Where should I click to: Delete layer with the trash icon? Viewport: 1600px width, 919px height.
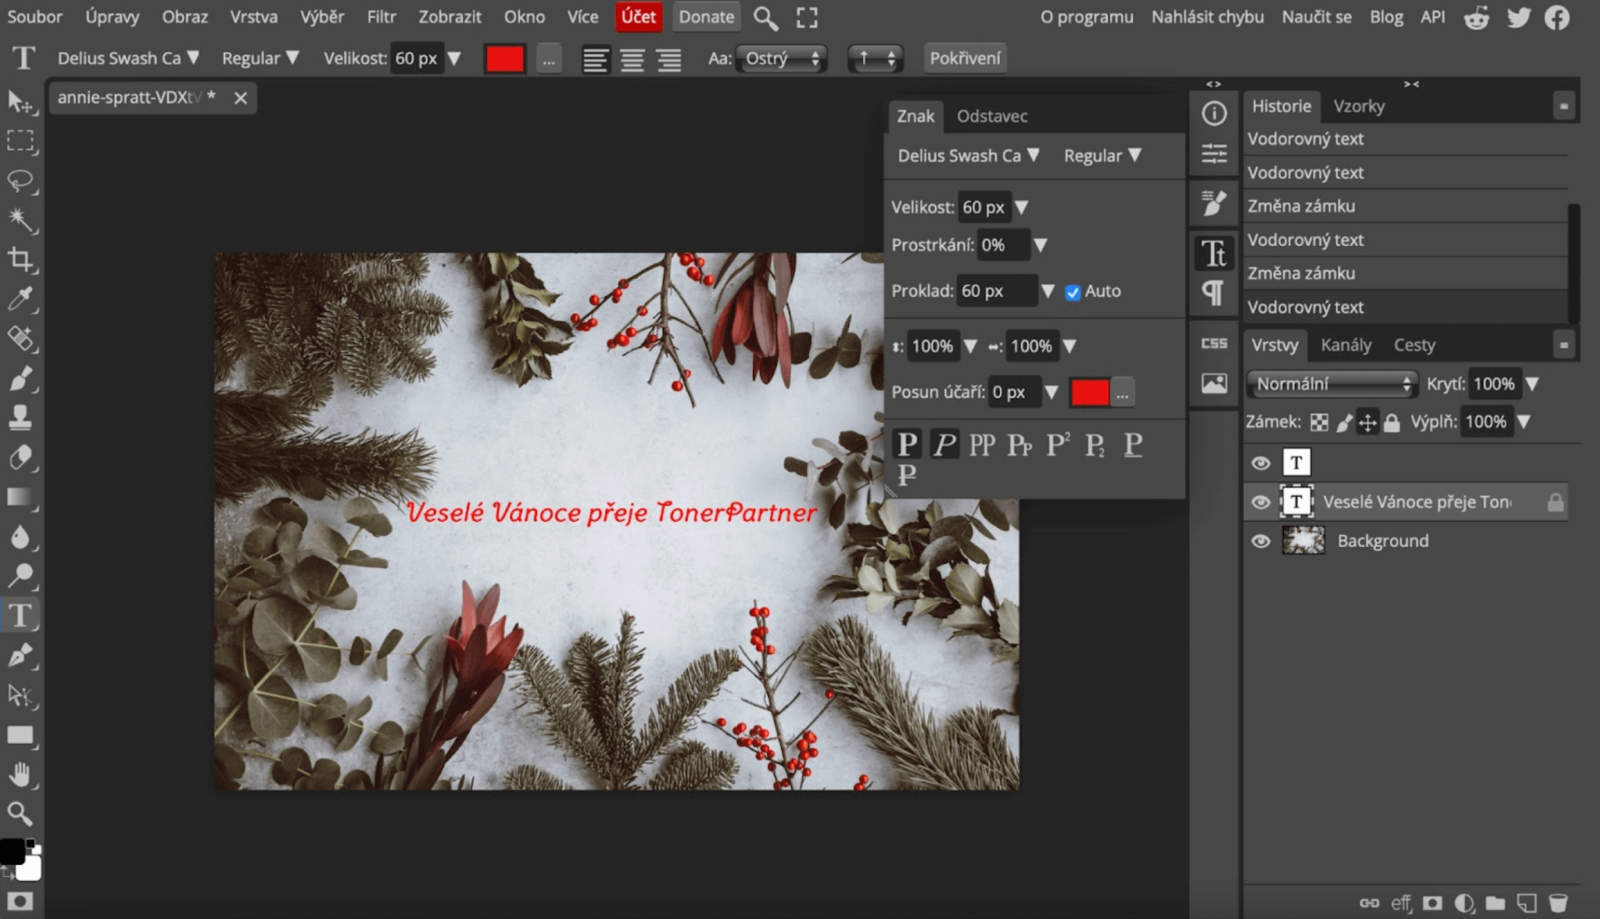click(1558, 903)
